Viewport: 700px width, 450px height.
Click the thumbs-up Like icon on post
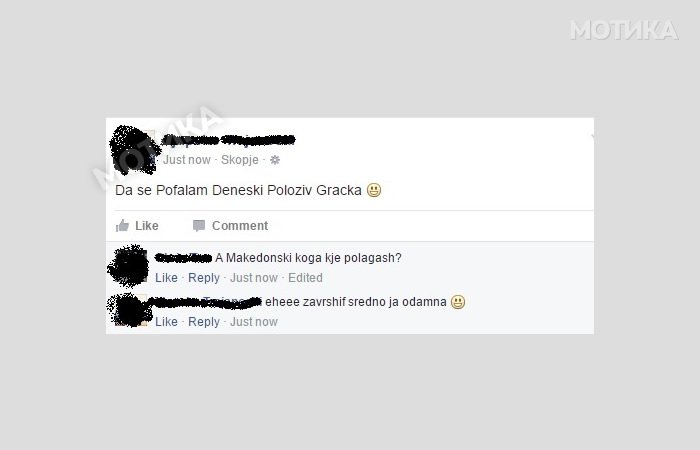point(122,225)
